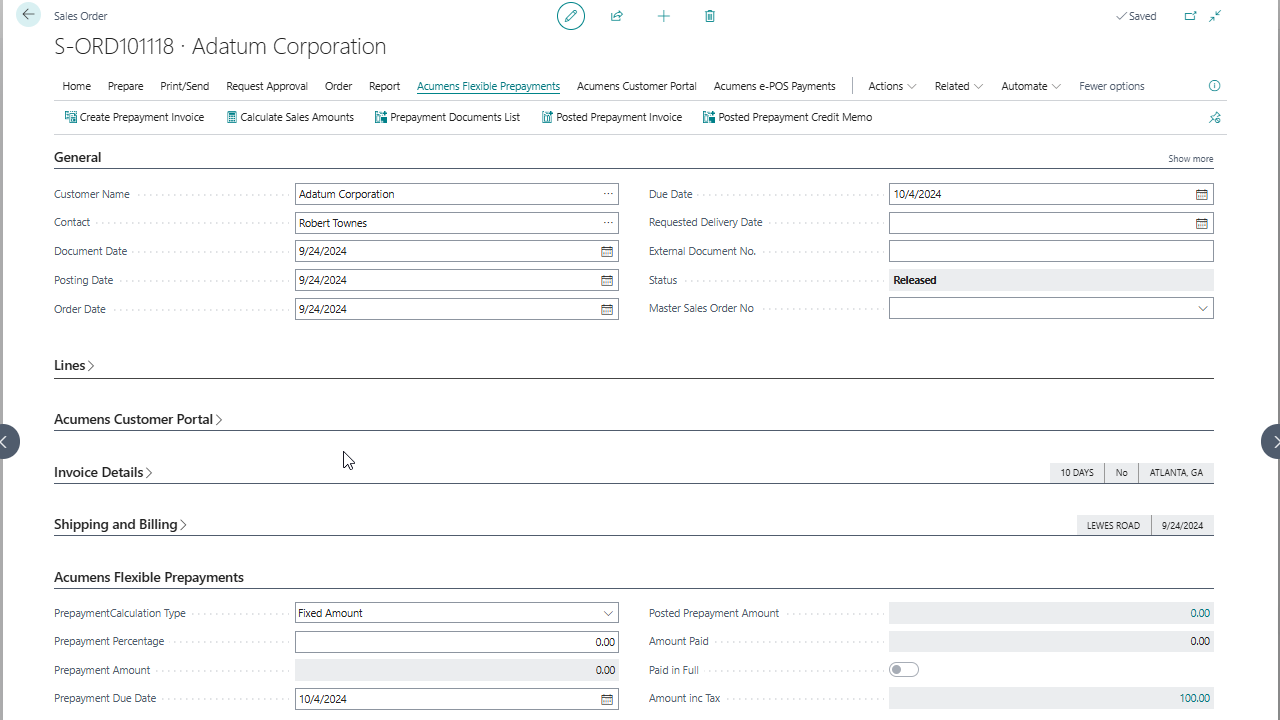The image size is (1280, 720).
Task: Click the trash delete icon
Action: click(x=710, y=16)
